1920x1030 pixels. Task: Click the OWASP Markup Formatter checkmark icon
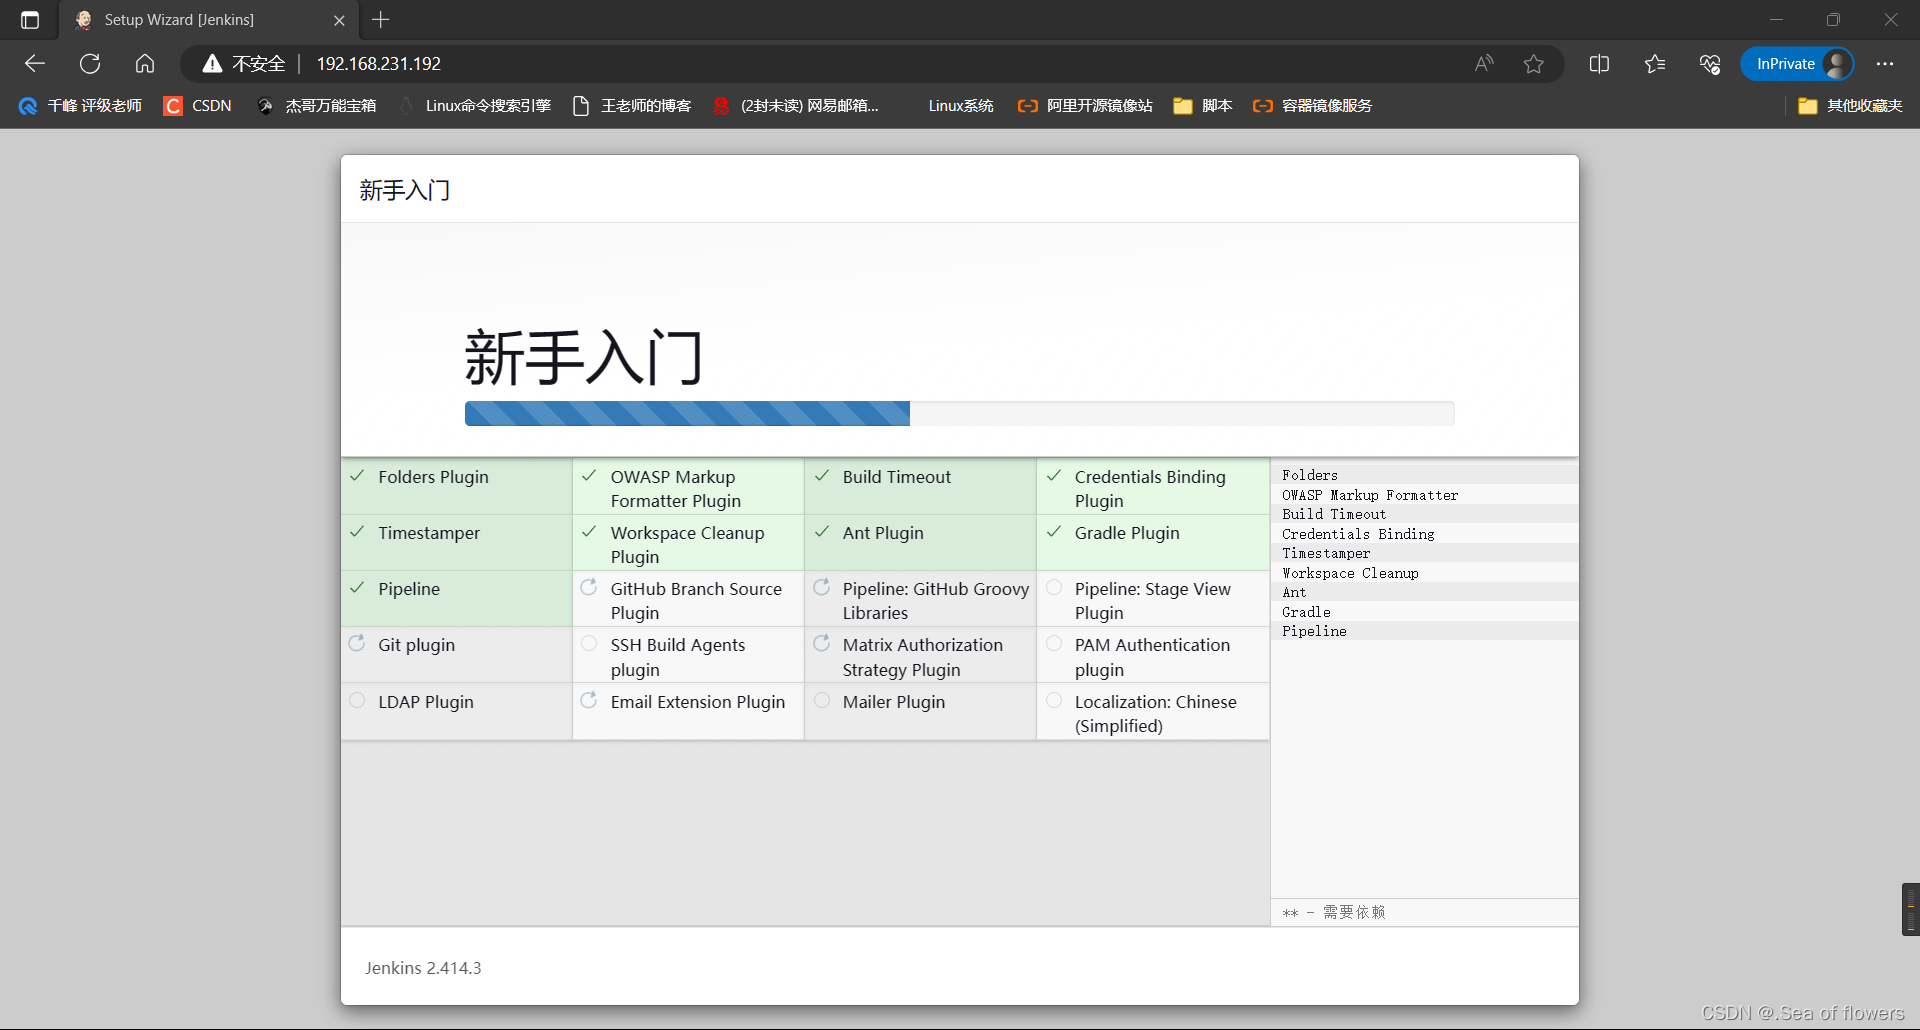tap(589, 476)
